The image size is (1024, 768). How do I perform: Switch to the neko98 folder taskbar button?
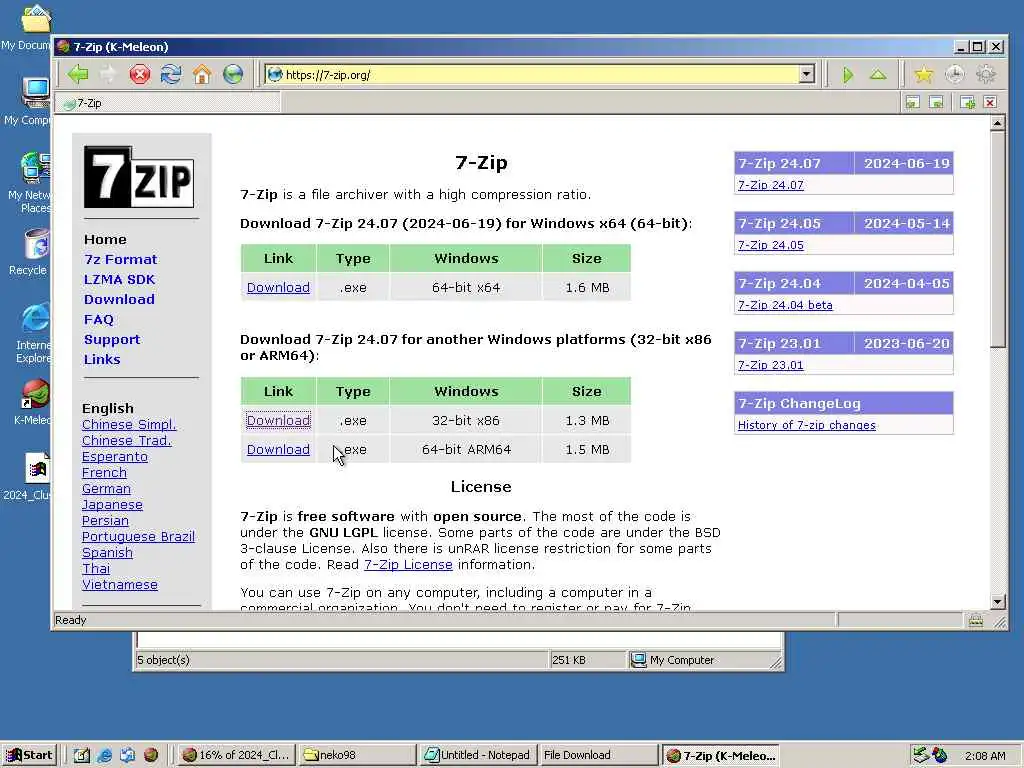357,755
